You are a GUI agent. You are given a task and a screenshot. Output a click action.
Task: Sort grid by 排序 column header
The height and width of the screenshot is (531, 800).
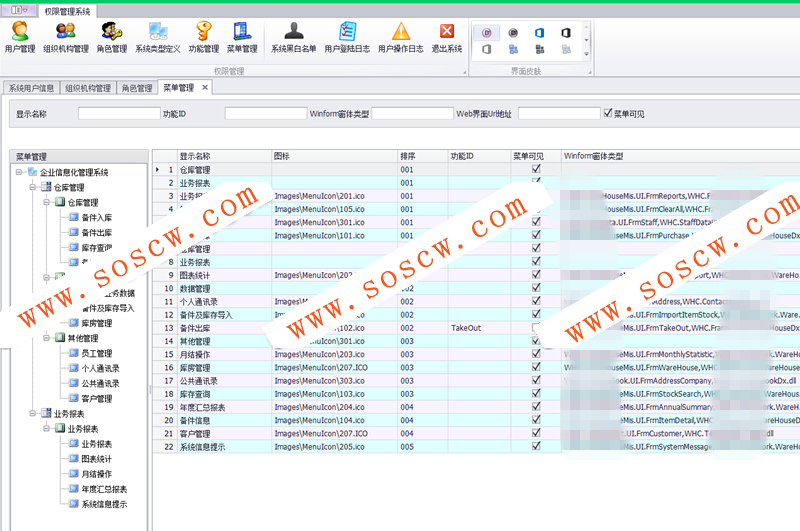[x=423, y=156]
